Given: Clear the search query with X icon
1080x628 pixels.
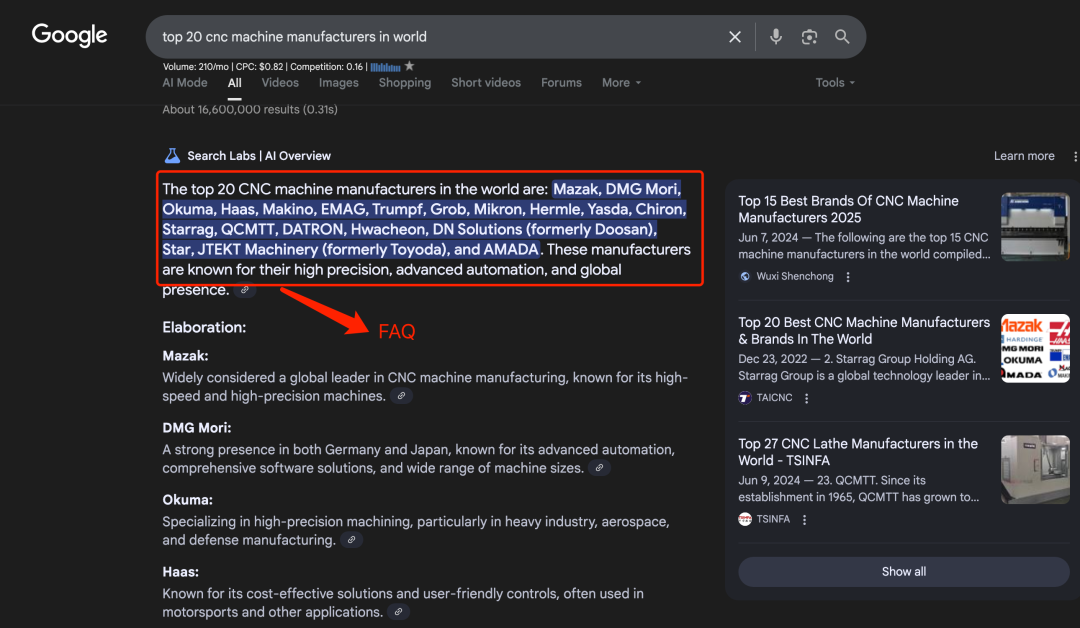Looking at the screenshot, I should pos(735,37).
